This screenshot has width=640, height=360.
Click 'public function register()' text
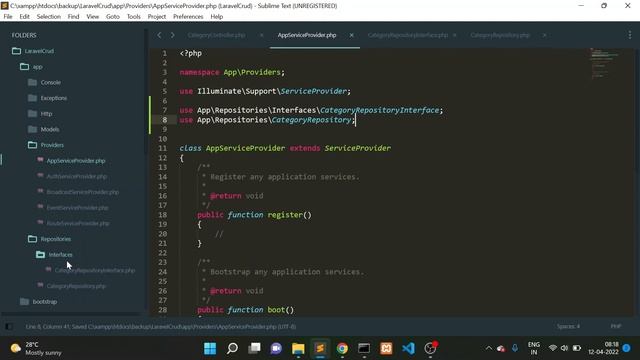point(254,215)
